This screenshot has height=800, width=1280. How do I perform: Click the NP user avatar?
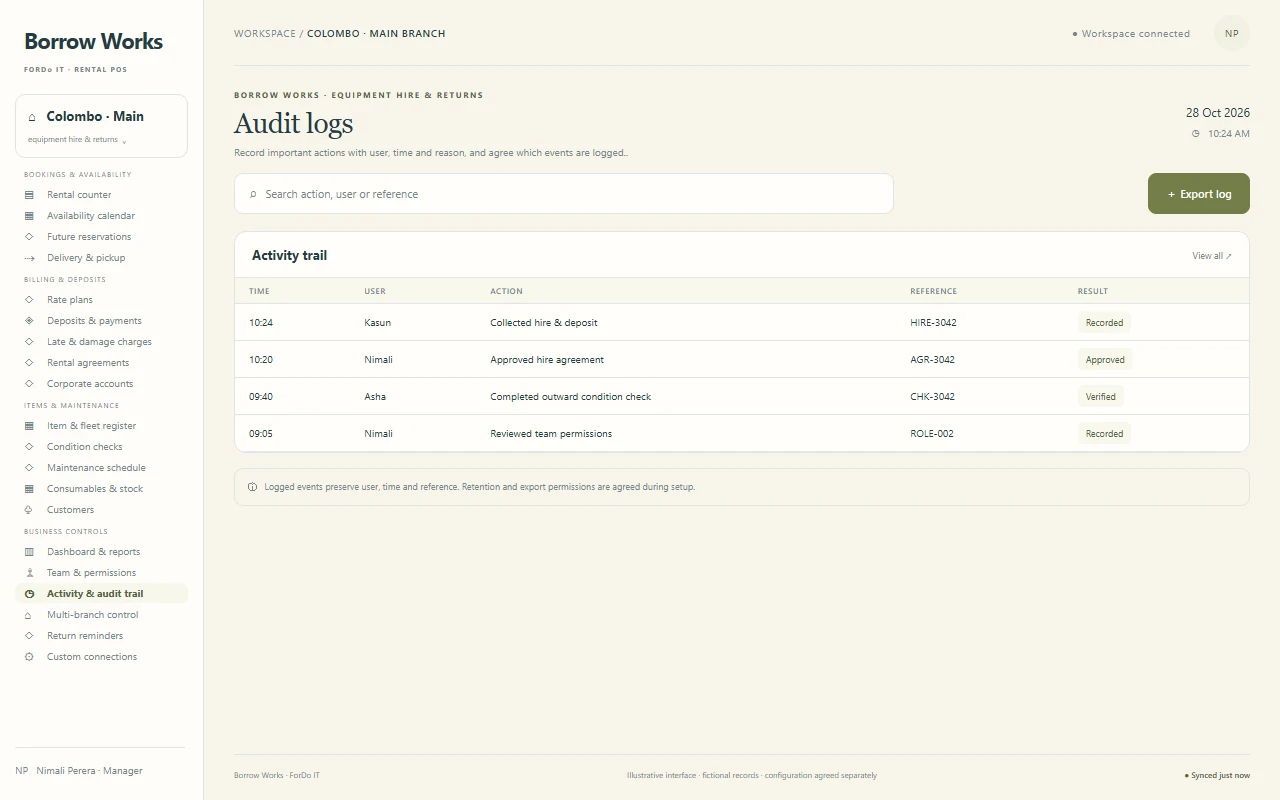[1232, 33]
